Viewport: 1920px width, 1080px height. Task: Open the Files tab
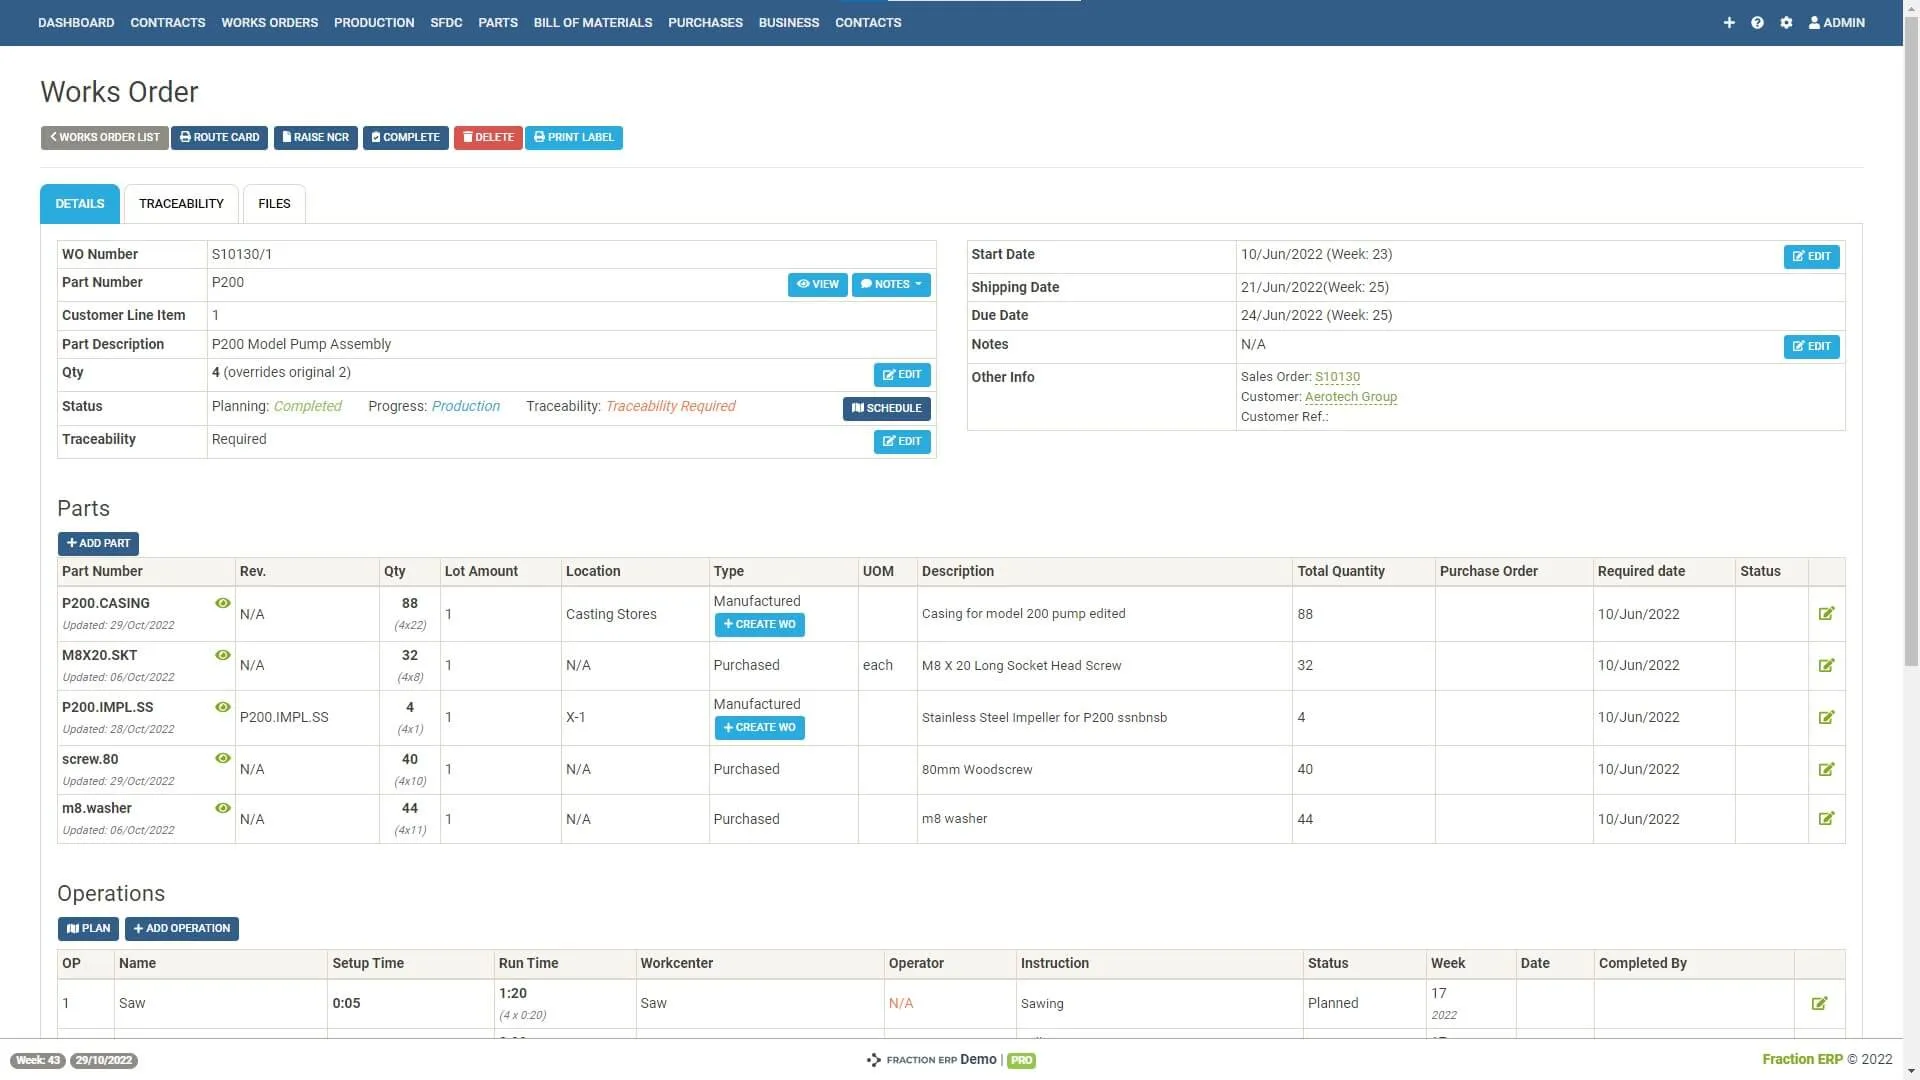click(274, 204)
